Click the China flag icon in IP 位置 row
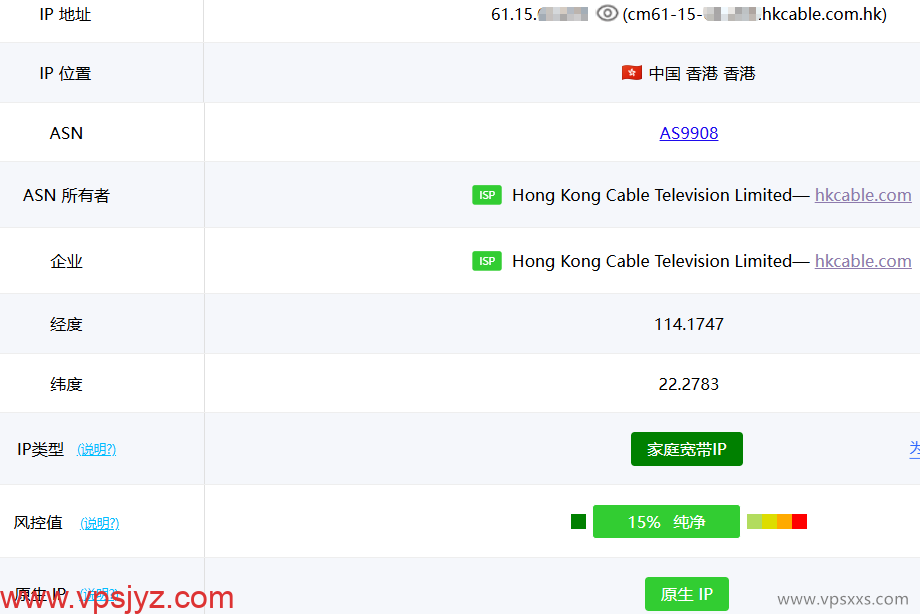Viewport: 920px width, 614px height. (x=630, y=72)
